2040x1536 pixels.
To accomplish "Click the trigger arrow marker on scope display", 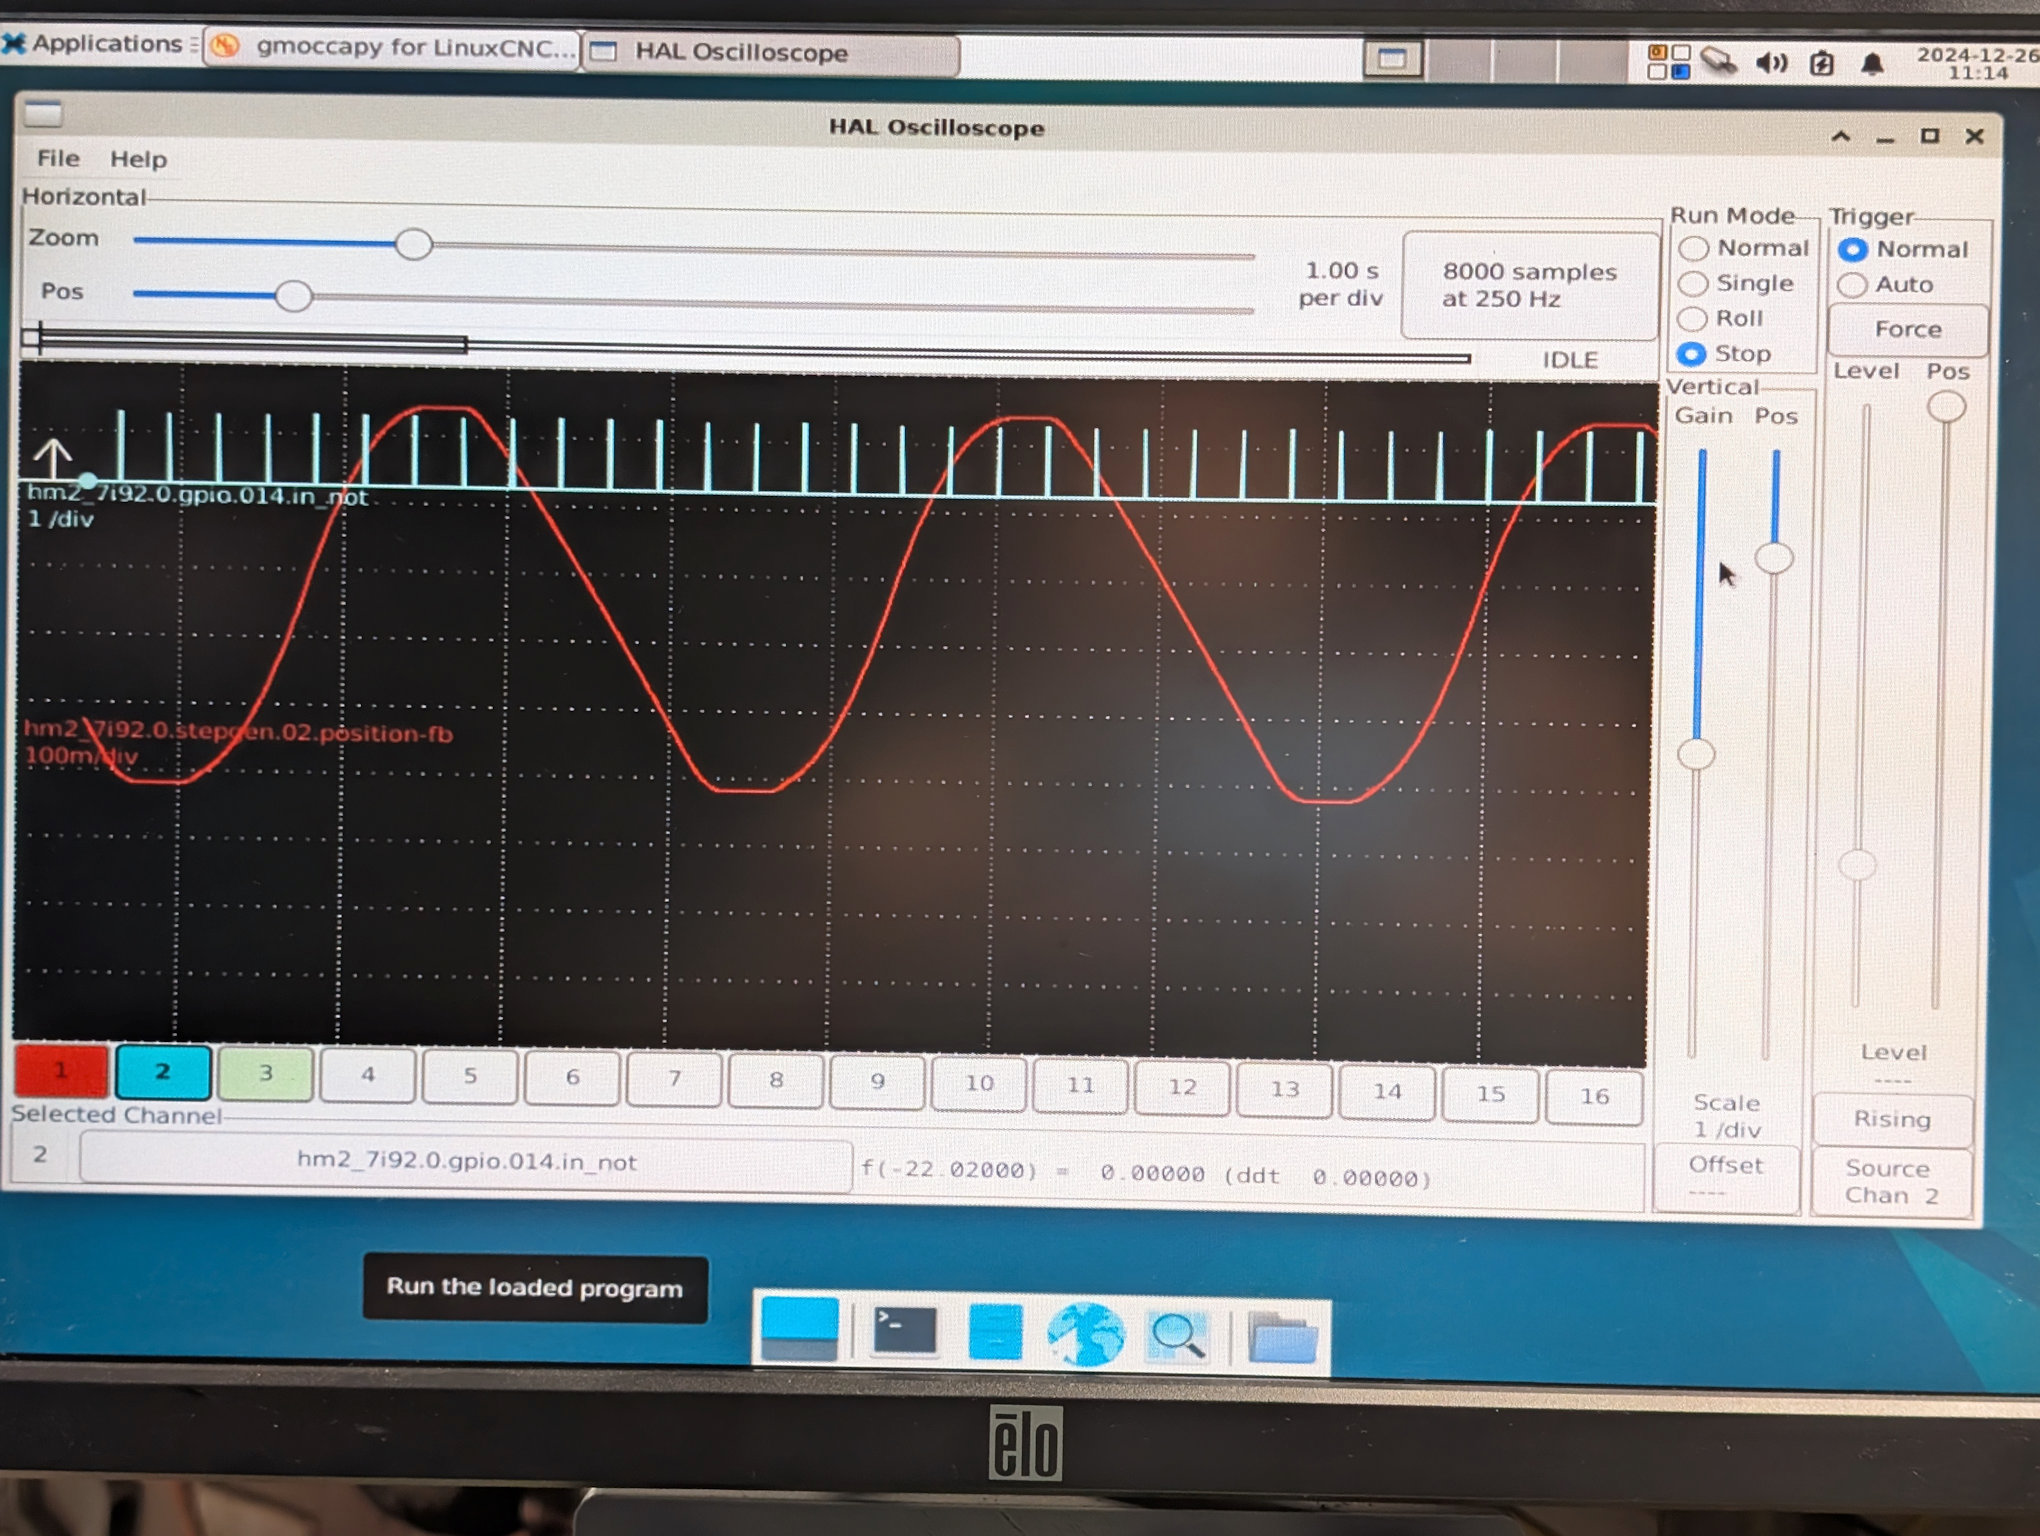I will 52,458.
